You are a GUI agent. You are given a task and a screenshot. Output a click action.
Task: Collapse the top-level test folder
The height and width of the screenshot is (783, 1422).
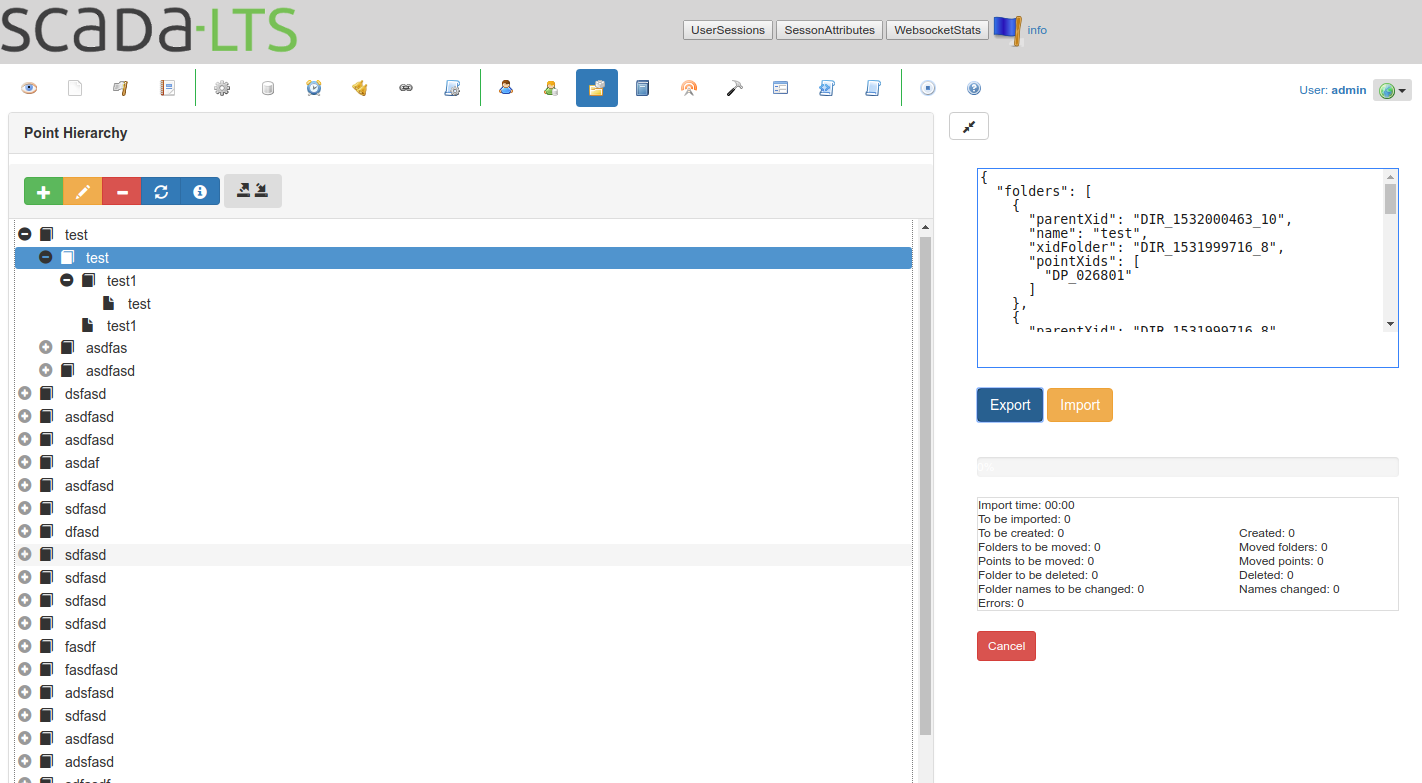pyautogui.click(x=25, y=234)
